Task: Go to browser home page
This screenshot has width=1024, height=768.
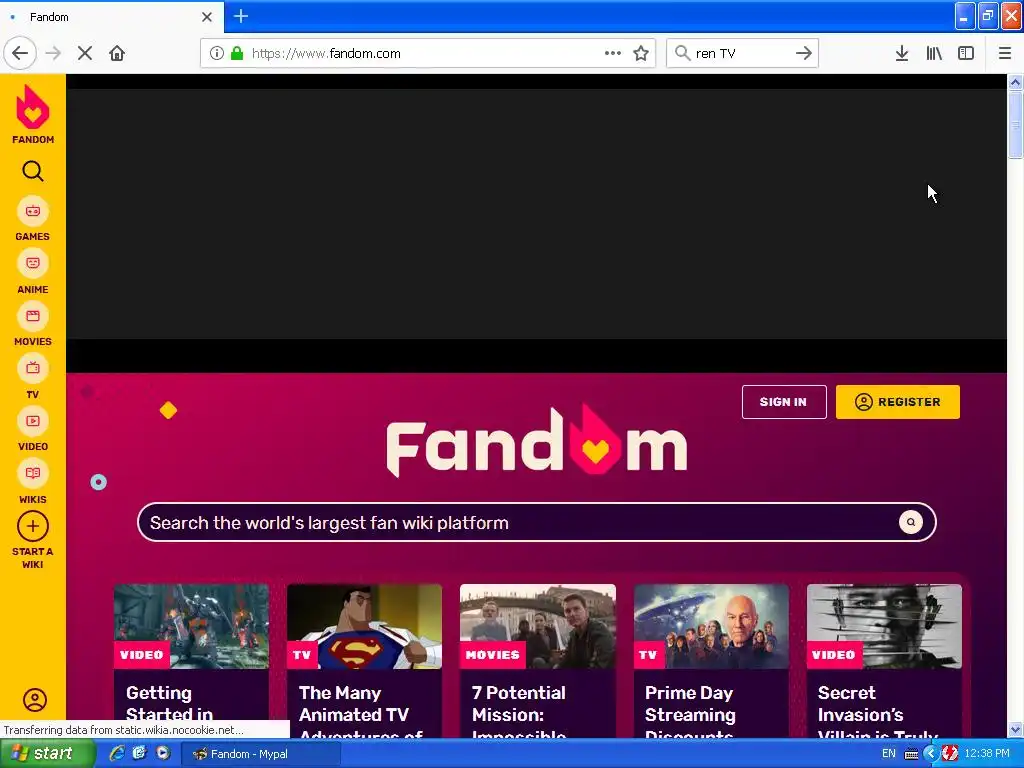Action: click(x=117, y=54)
